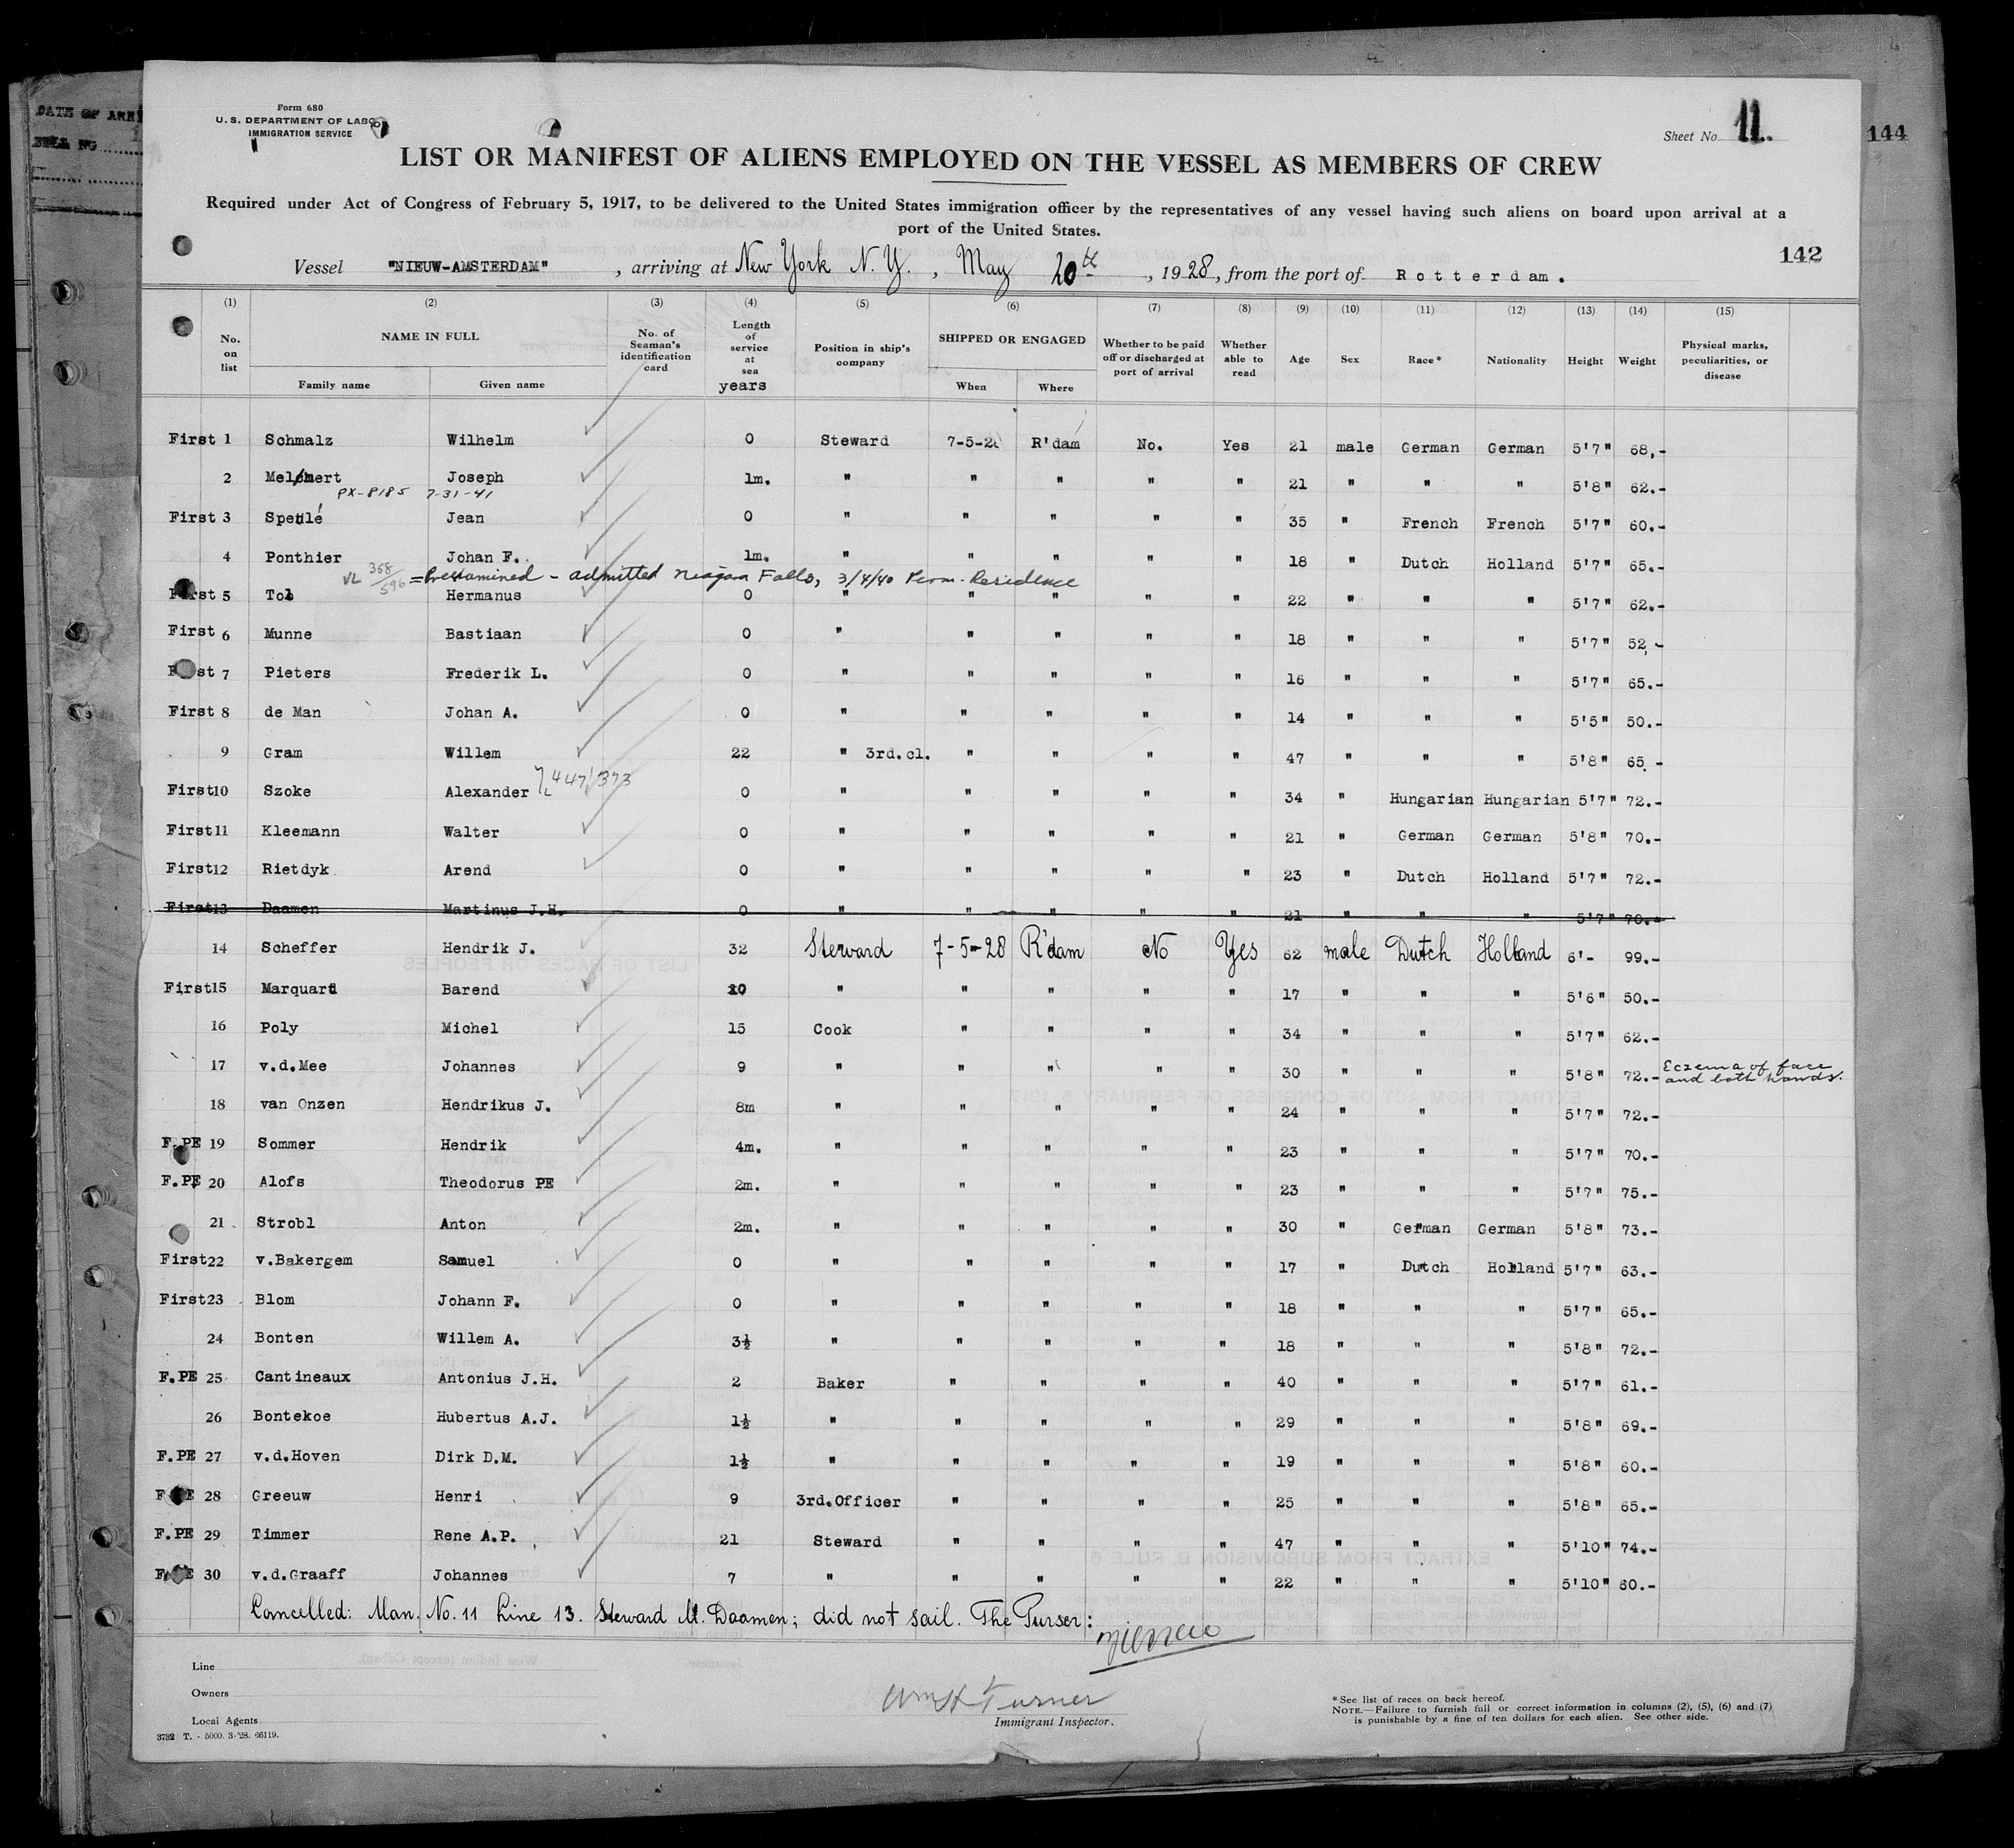
Task: Click the family name "Szoke"
Action: (288, 791)
